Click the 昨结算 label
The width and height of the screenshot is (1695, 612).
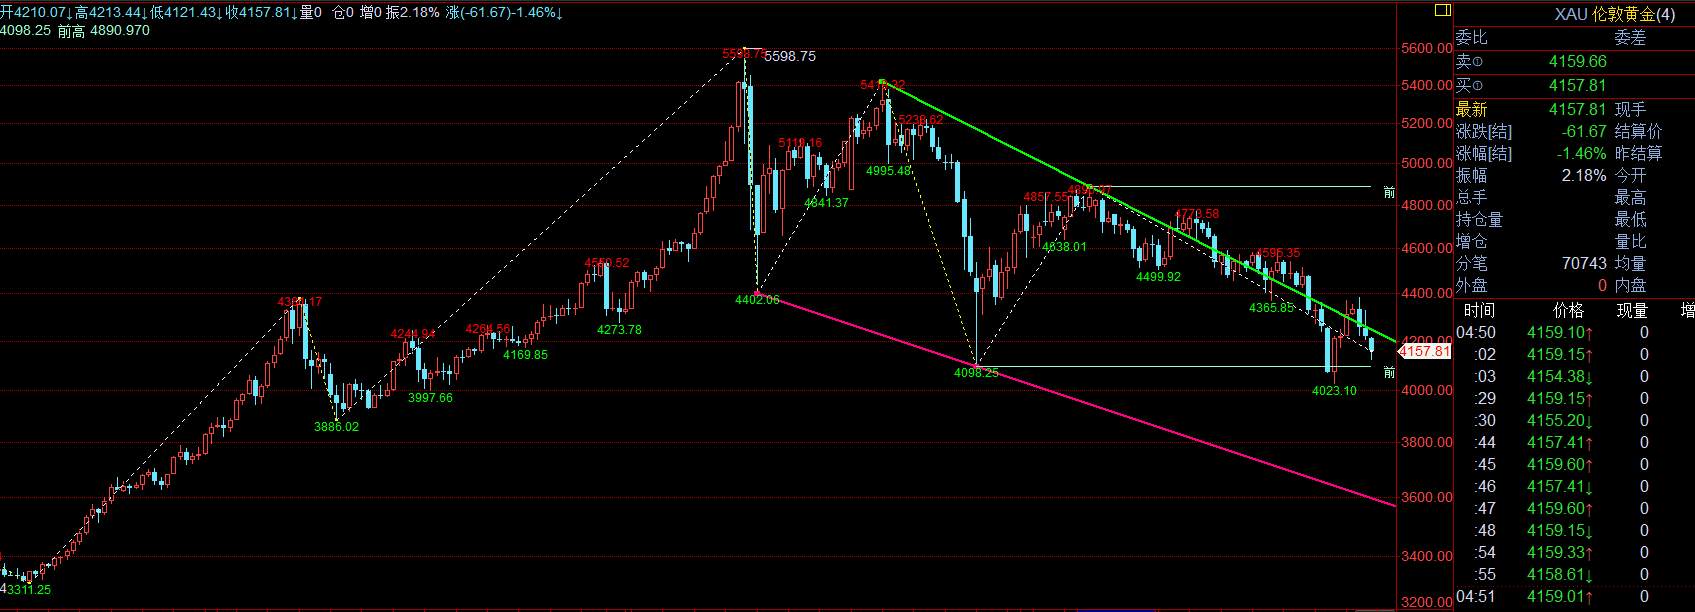click(1638, 154)
